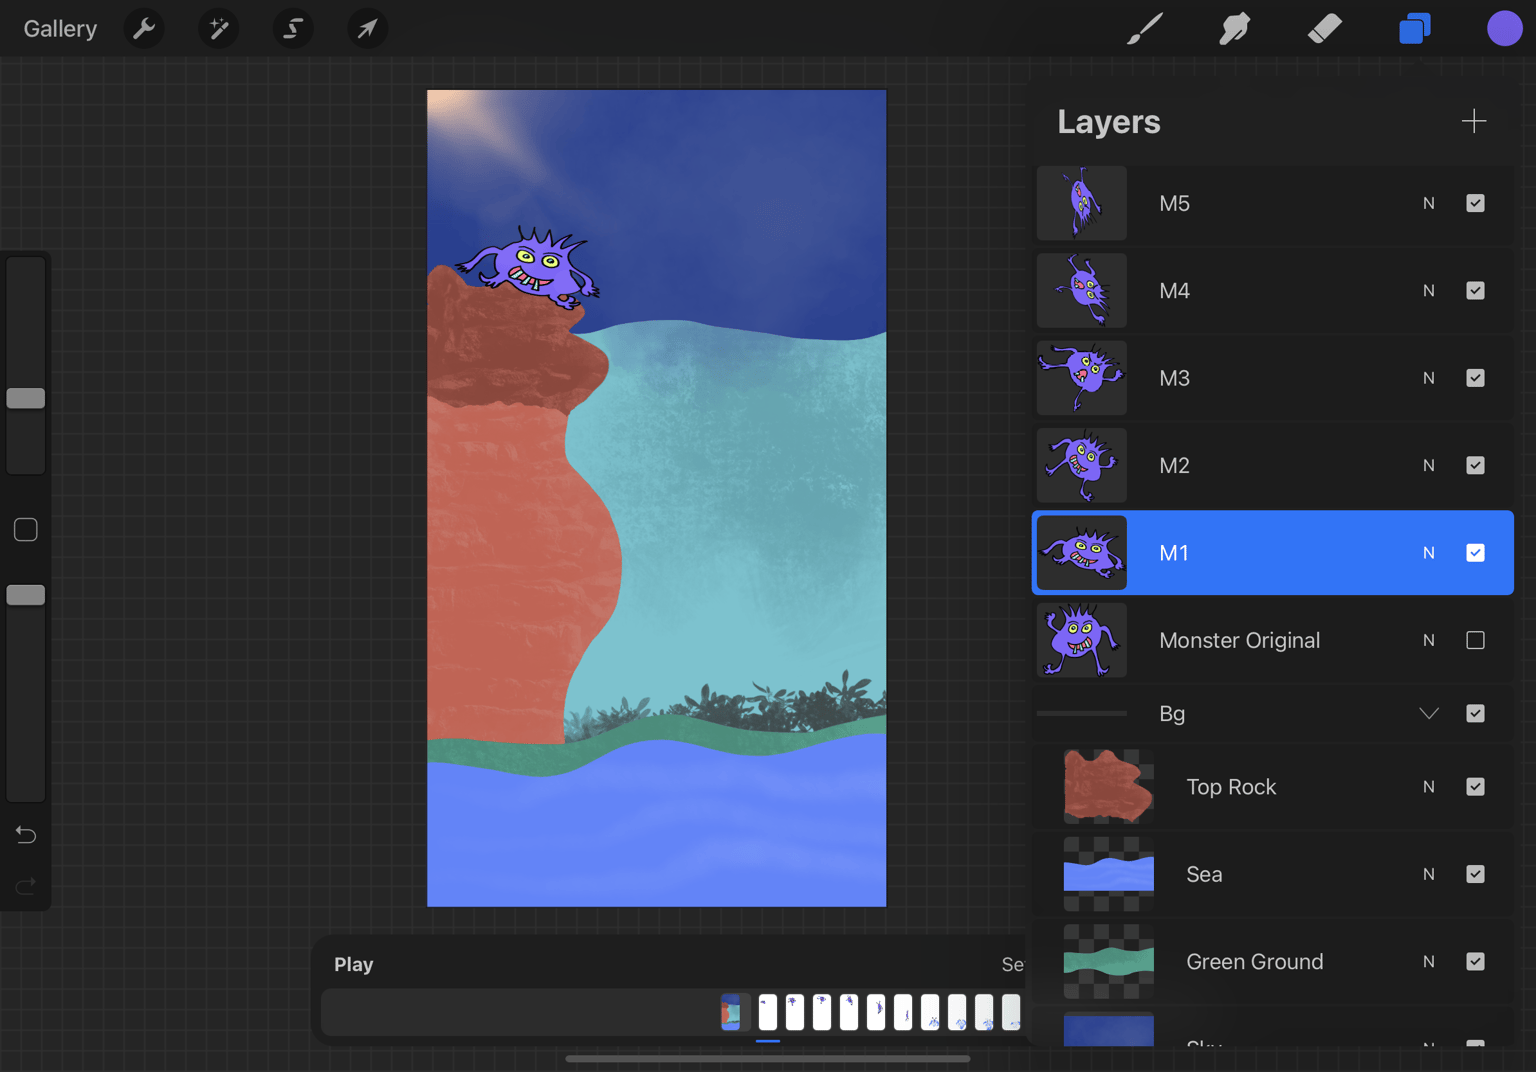Open blend mode N for M1

(1429, 553)
